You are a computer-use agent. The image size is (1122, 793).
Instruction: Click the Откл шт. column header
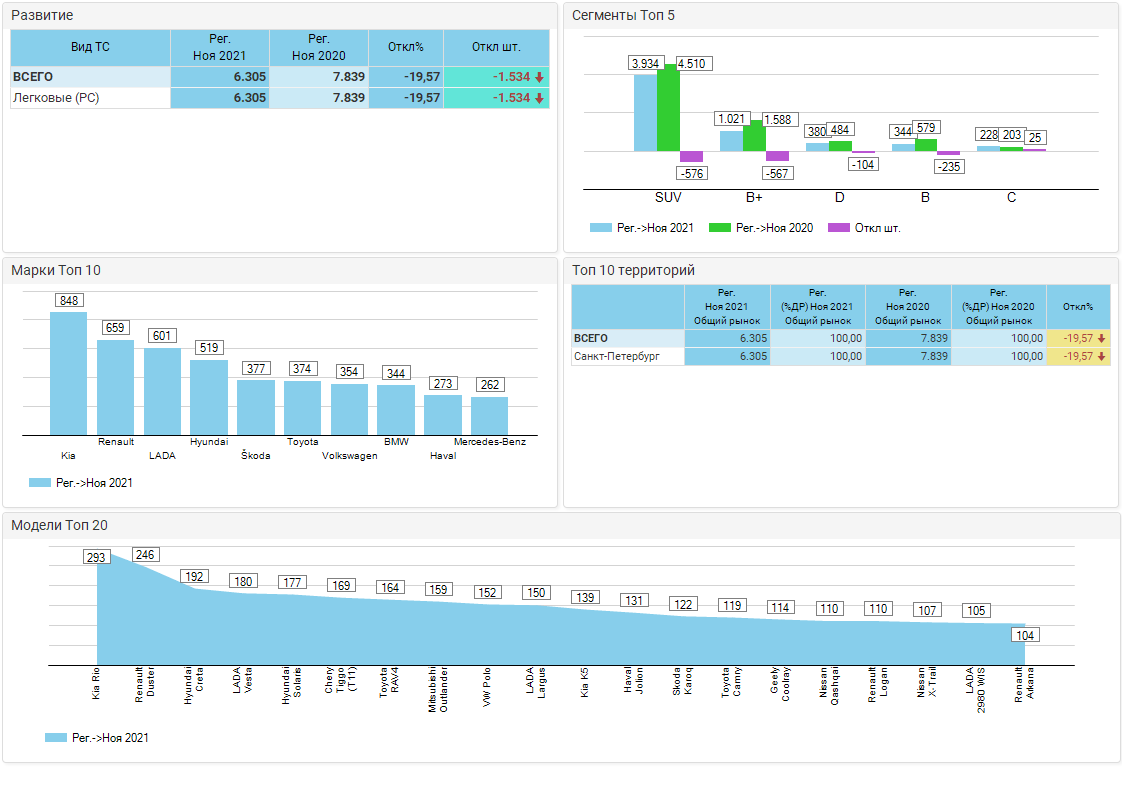coord(496,47)
